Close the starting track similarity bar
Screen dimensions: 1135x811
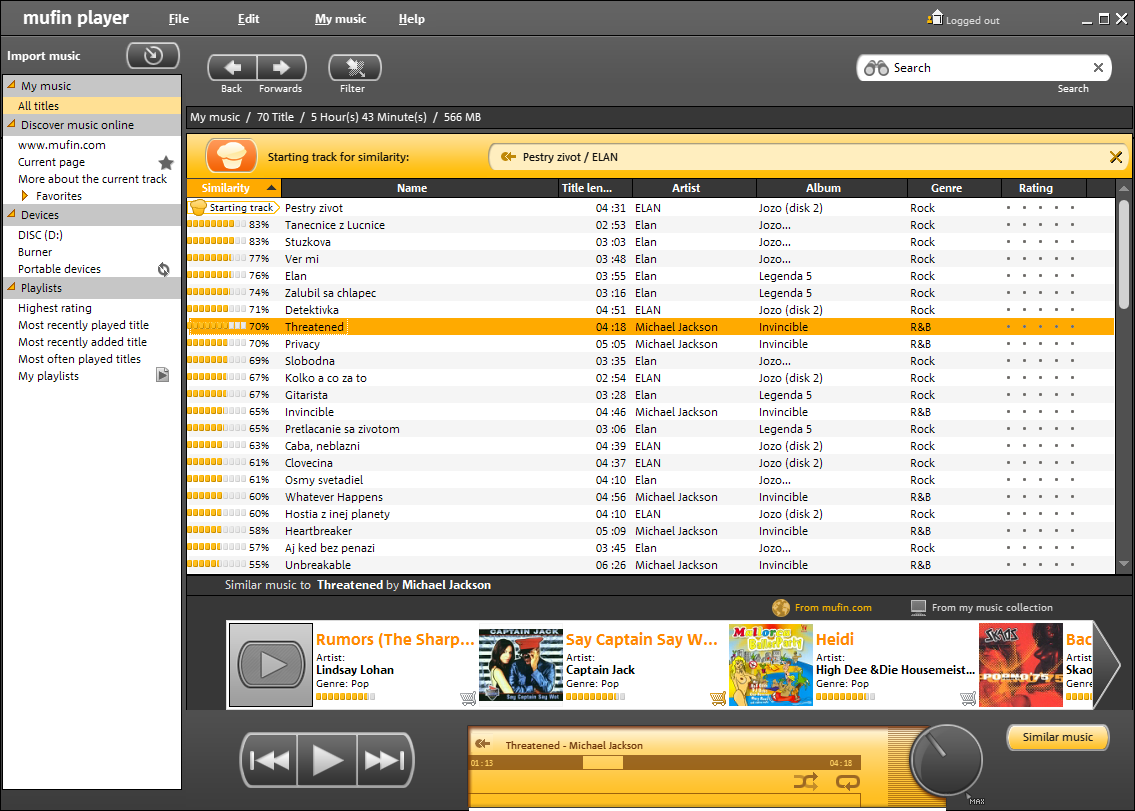[x=1115, y=157]
